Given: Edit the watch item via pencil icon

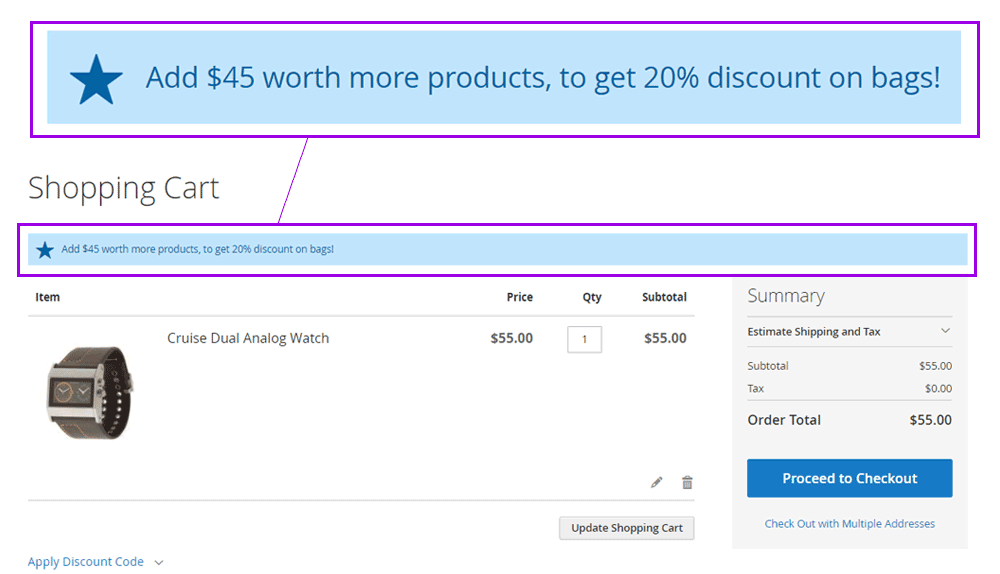Looking at the screenshot, I should click(x=657, y=482).
